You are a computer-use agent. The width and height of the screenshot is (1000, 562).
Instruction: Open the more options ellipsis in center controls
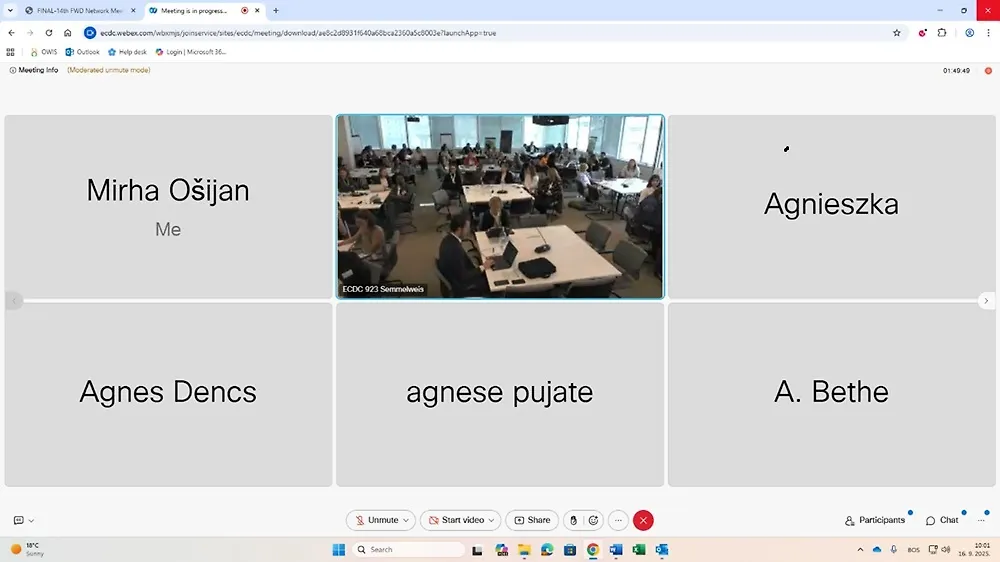618,520
